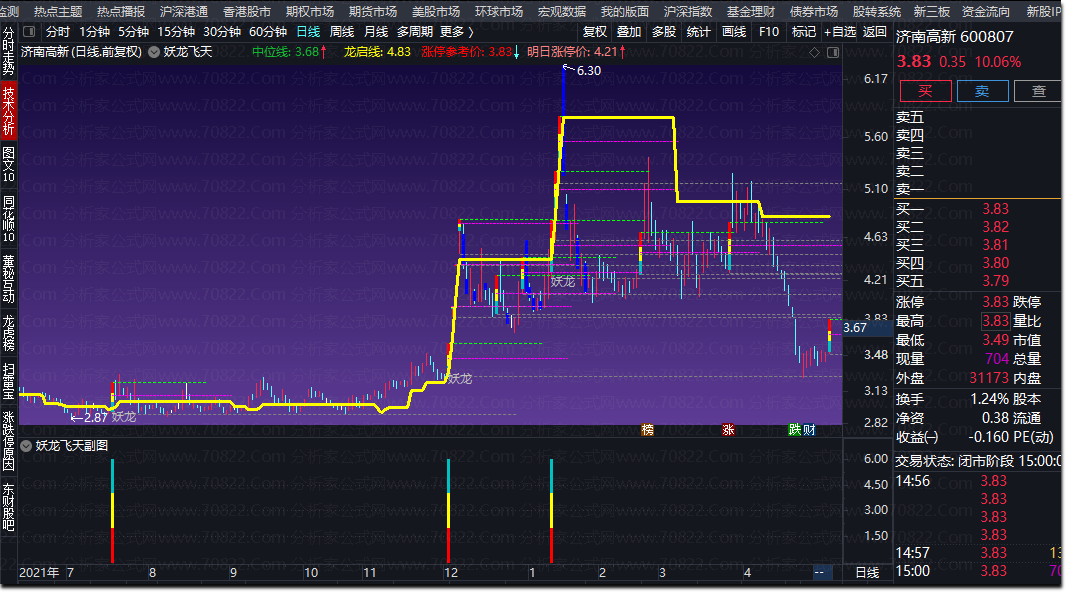Image resolution: width=1067 pixels, height=592 pixels.
Task: Activate the 画线 drawing tool
Action: click(734, 32)
